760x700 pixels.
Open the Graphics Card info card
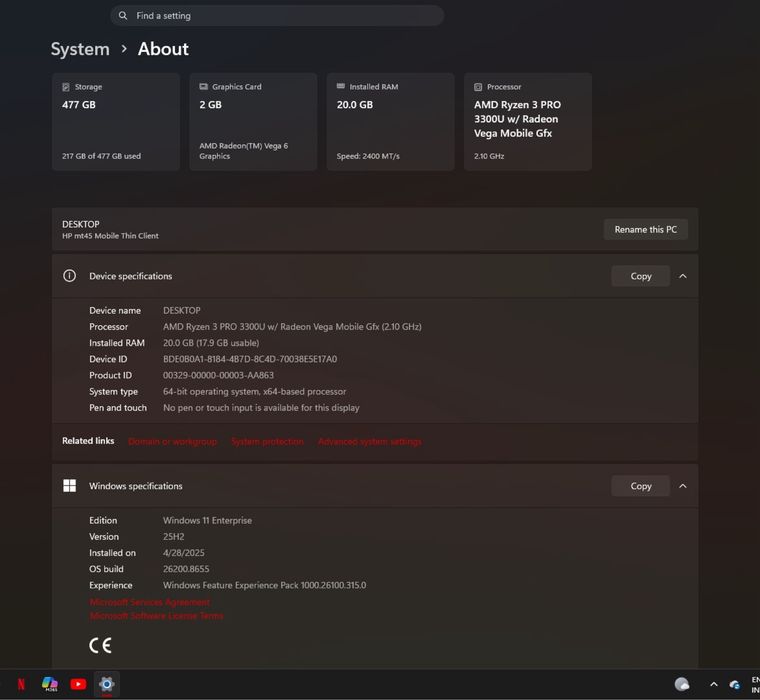253,122
